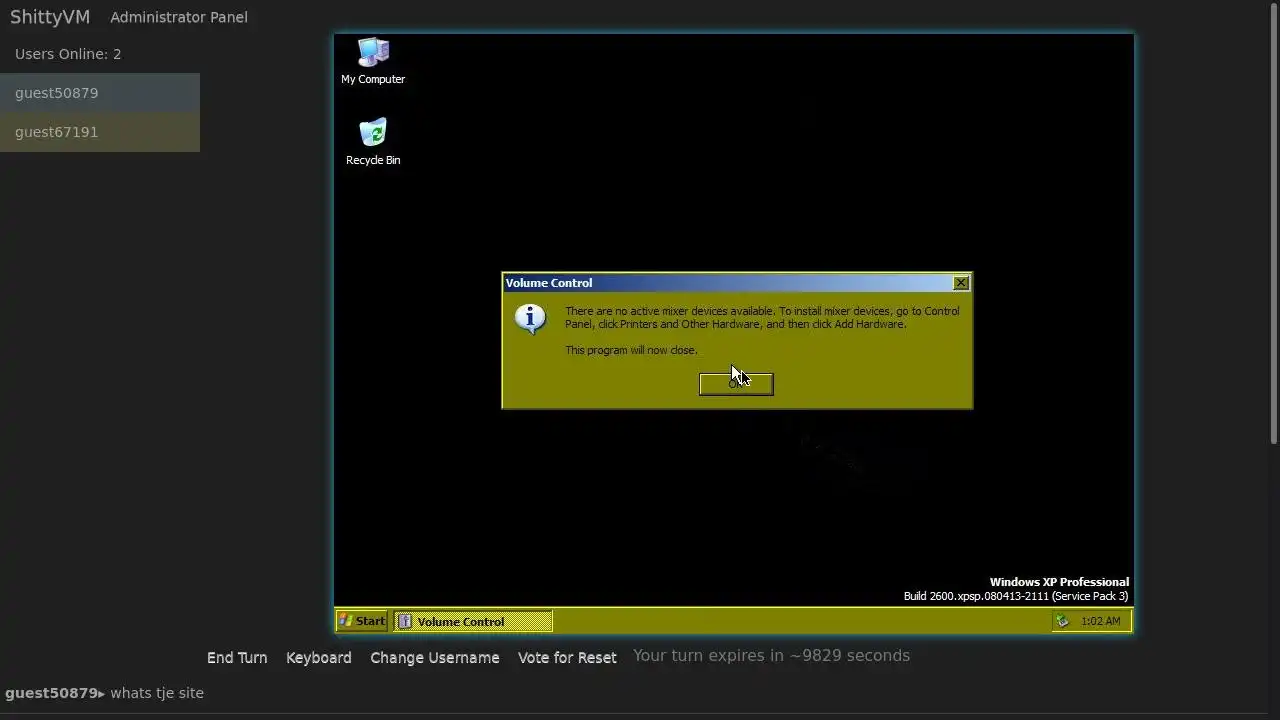The image size is (1280, 720).
Task: Open the My Computer desktop icon
Action: pos(373,61)
